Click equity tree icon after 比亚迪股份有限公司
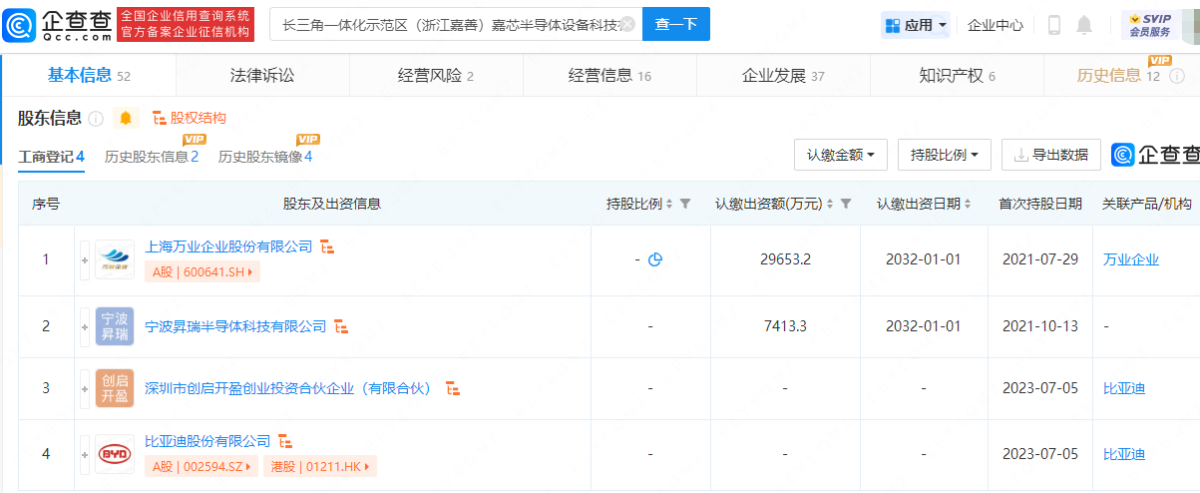The height and width of the screenshot is (493, 1200). pyautogui.click(x=285, y=440)
